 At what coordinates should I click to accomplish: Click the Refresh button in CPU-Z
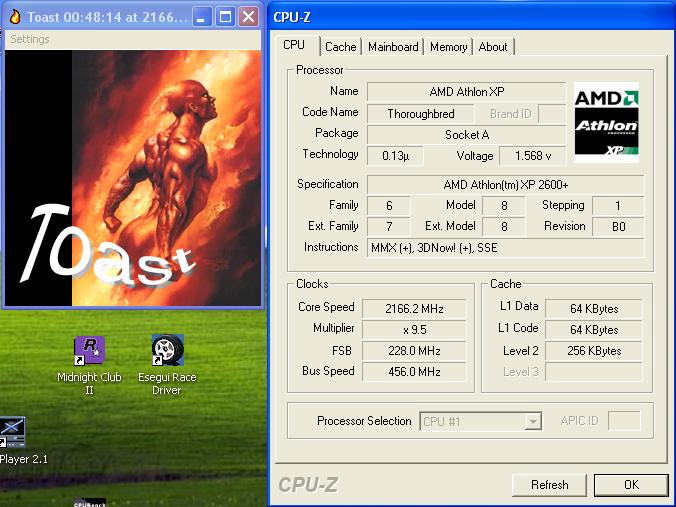point(549,485)
